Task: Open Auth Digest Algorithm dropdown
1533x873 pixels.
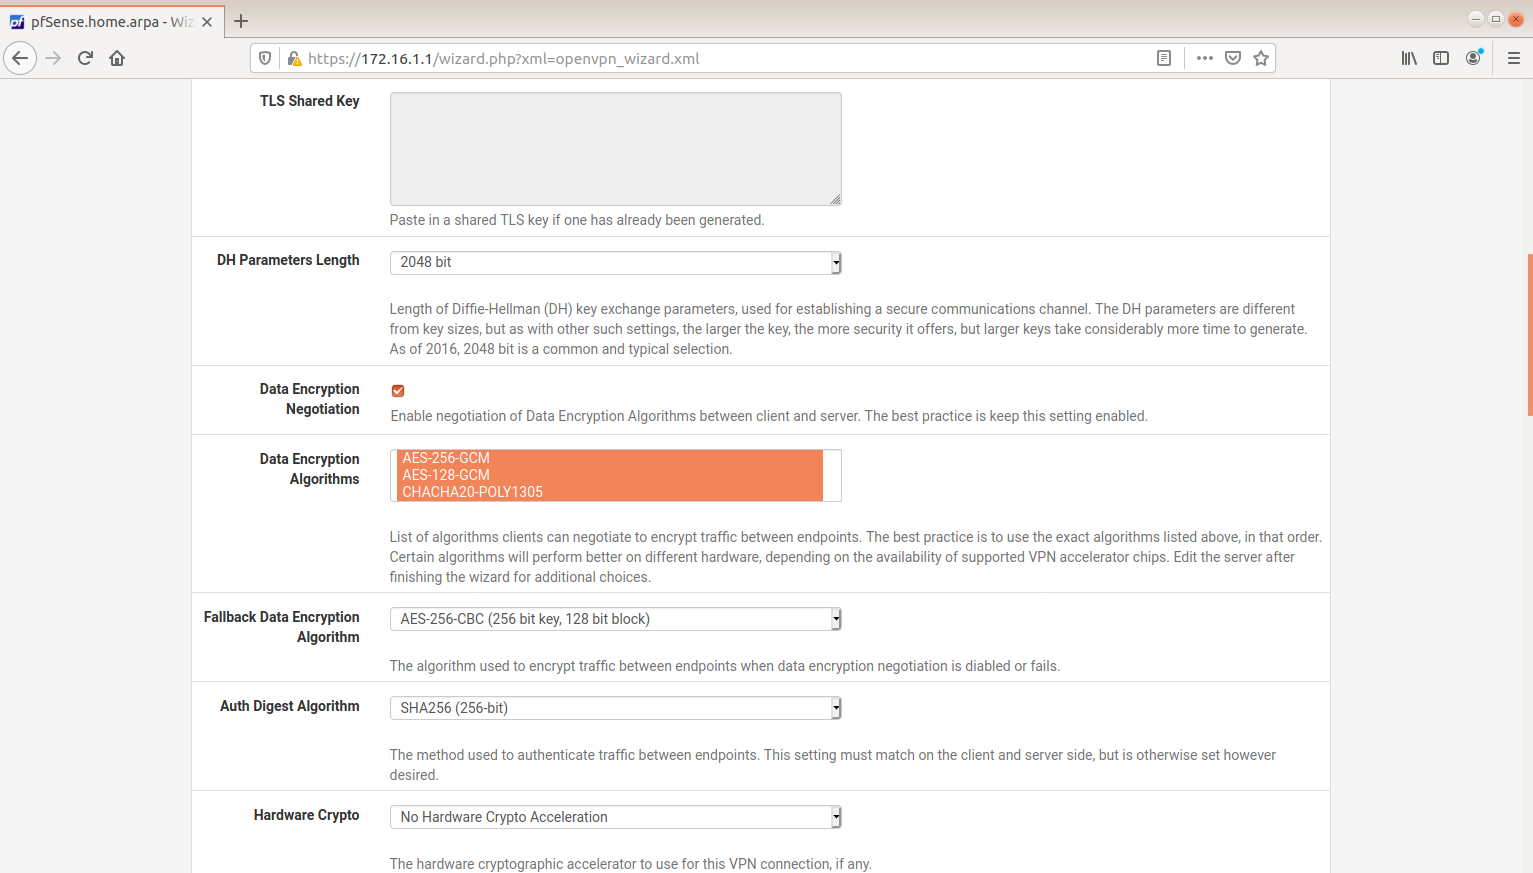Action: (x=615, y=708)
